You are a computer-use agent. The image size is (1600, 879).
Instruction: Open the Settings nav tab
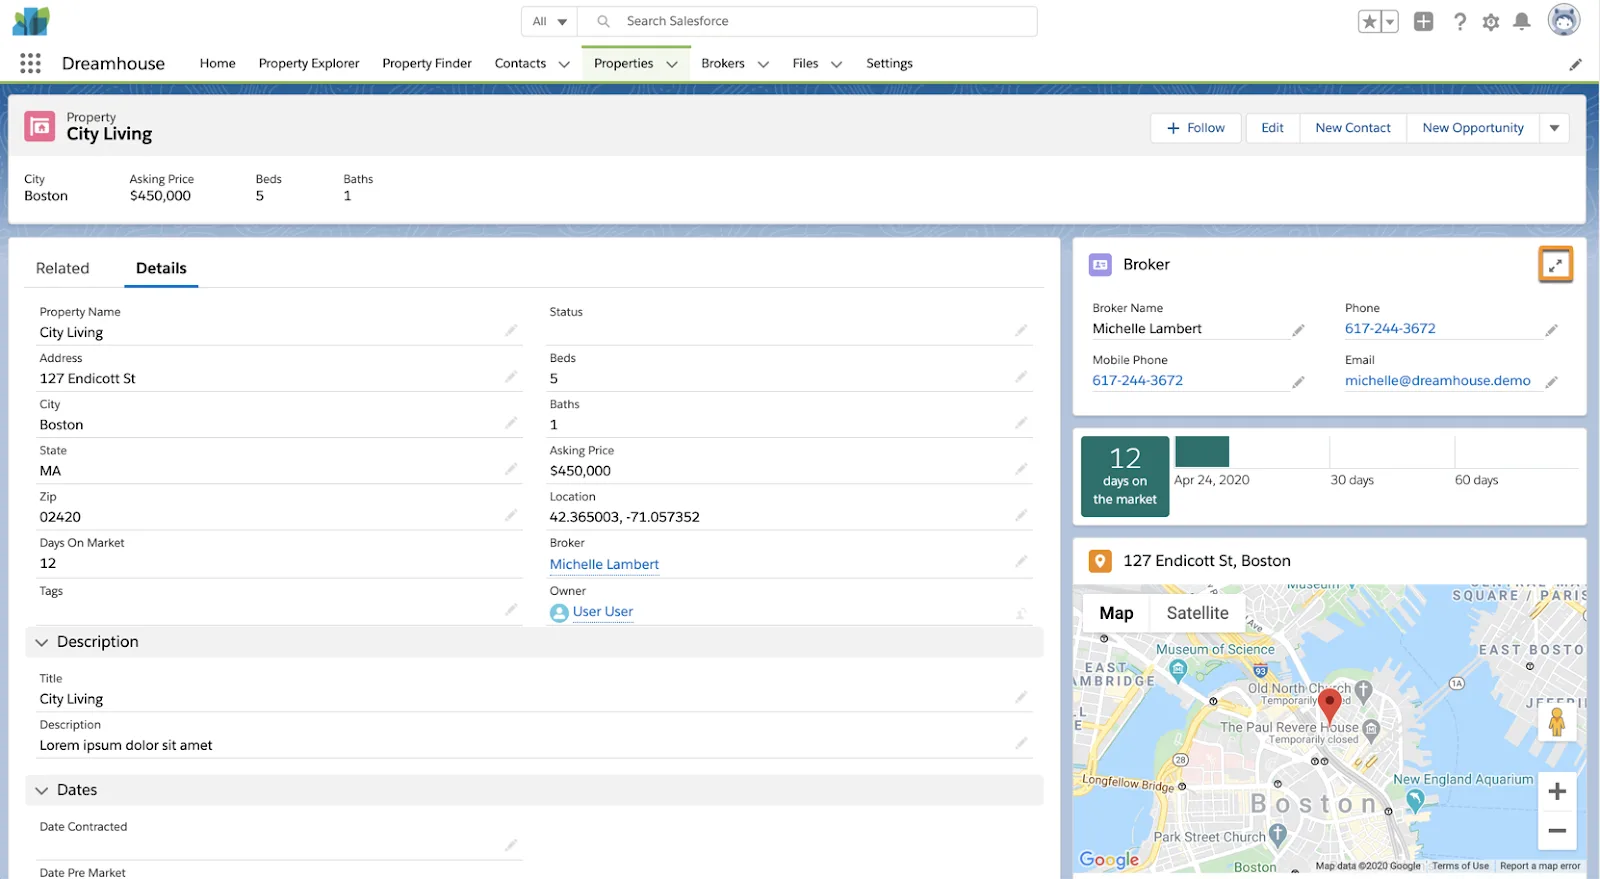(889, 63)
